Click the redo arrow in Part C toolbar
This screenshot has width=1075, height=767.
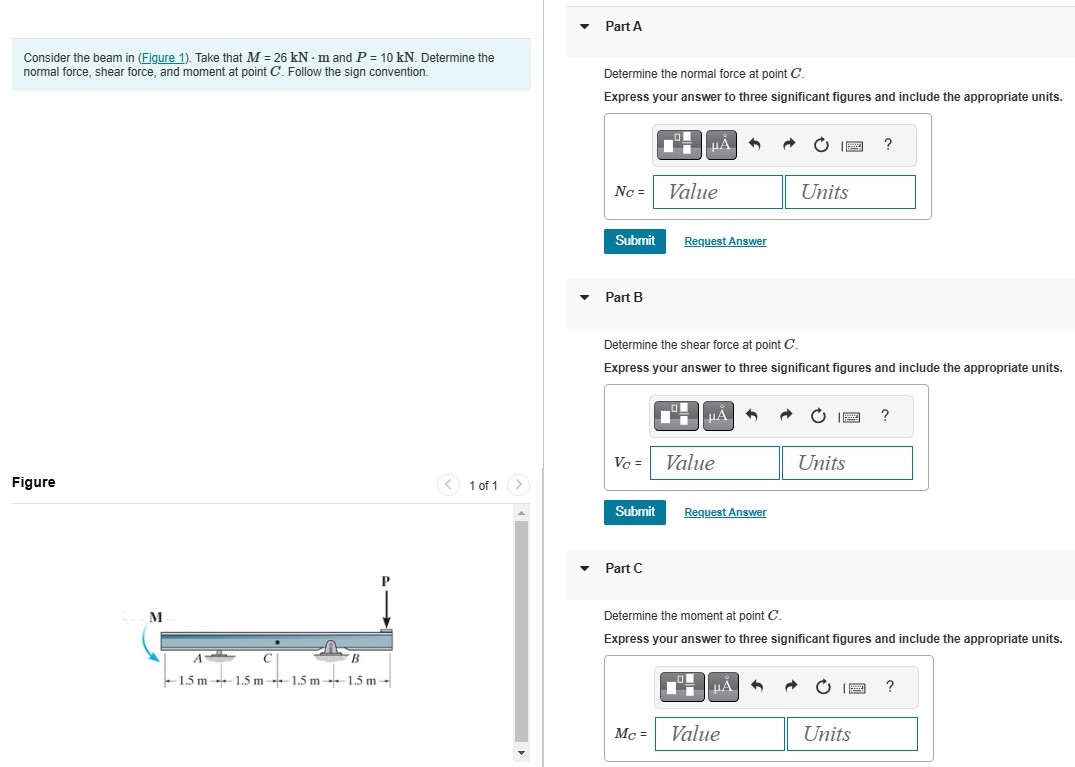(790, 686)
